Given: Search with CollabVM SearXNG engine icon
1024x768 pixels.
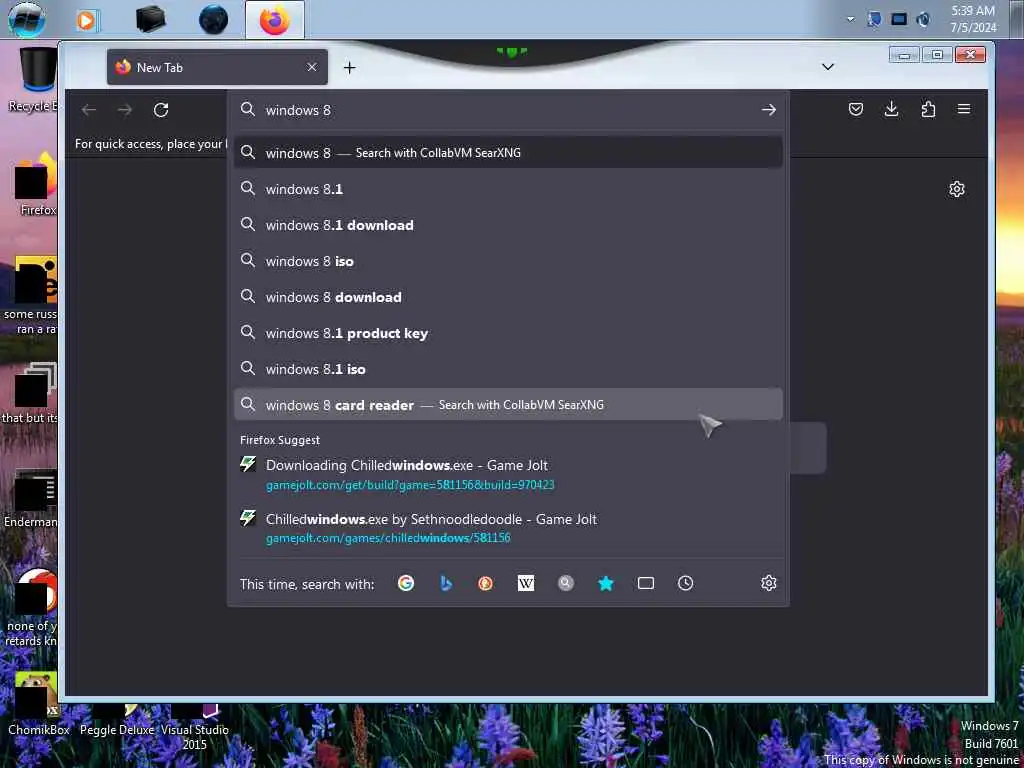Looking at the screenshot, I should tap(566, 583).
